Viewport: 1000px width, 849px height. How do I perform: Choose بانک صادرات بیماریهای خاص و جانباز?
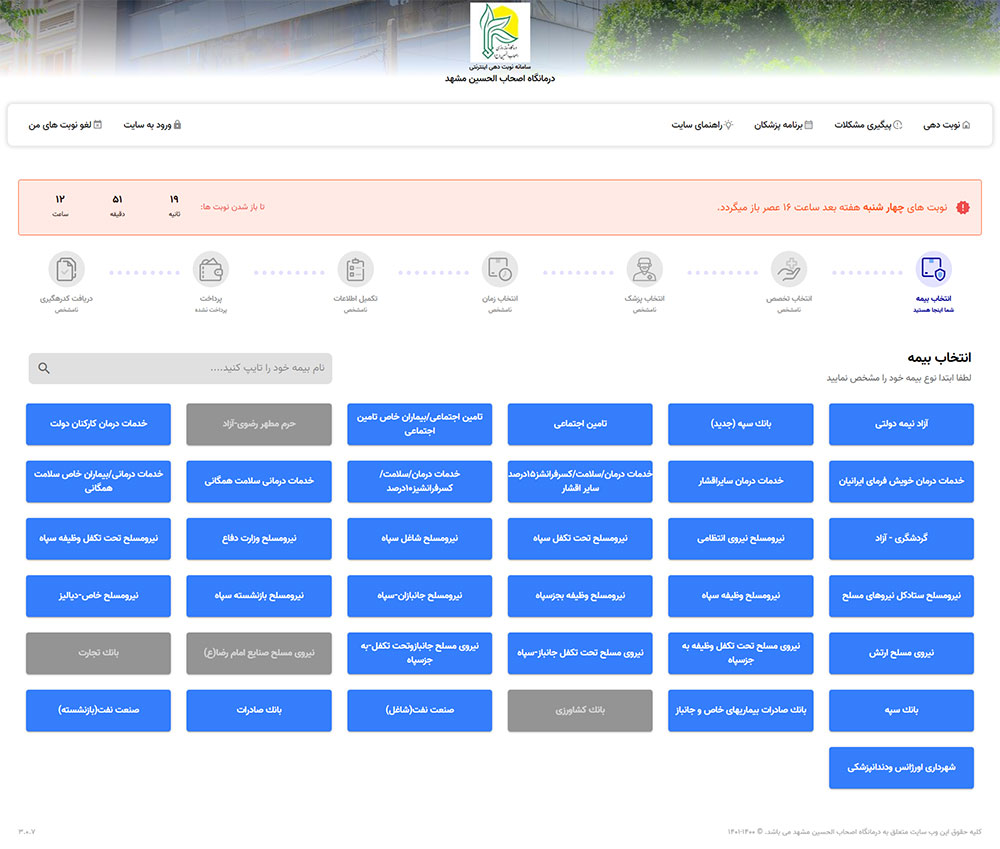pyautogui.click(x=740, y=711)
